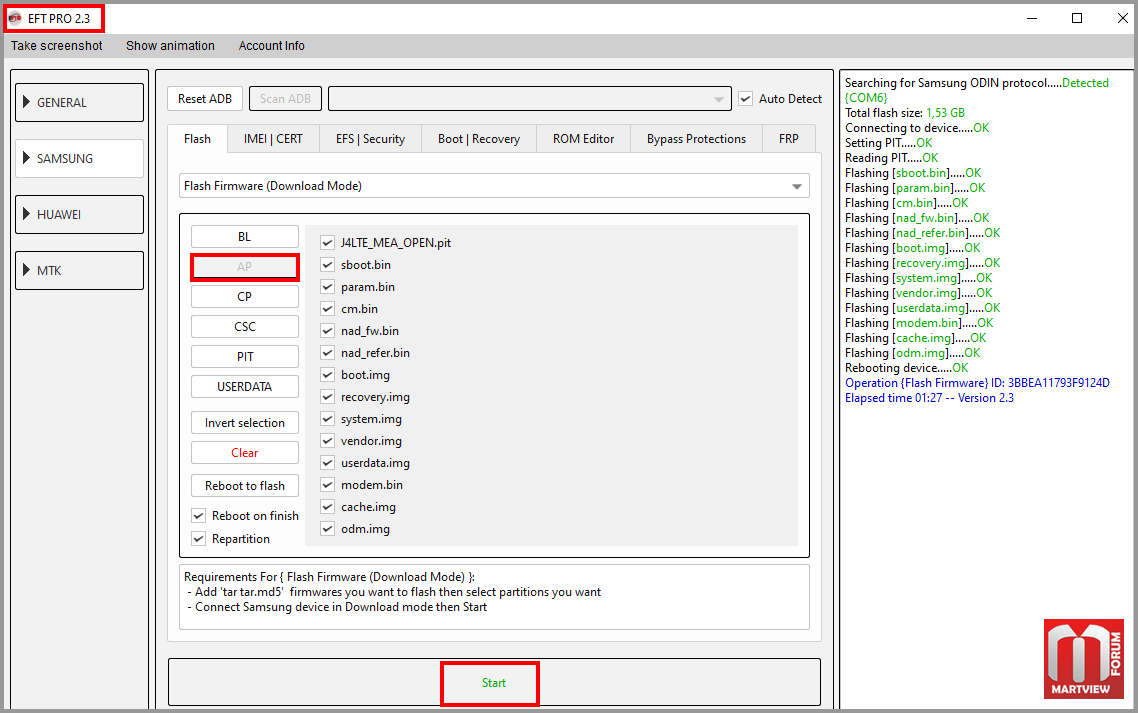Click the Operation Flash Firmware ID log line
Viewport: 1138px width, 713px height.
click(977, 383)
